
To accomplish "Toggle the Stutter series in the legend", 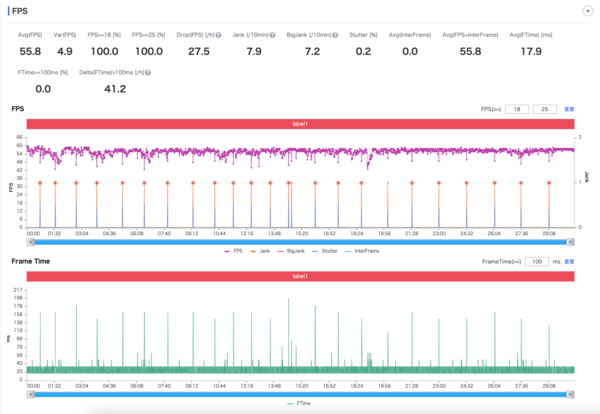I will 324,251.
